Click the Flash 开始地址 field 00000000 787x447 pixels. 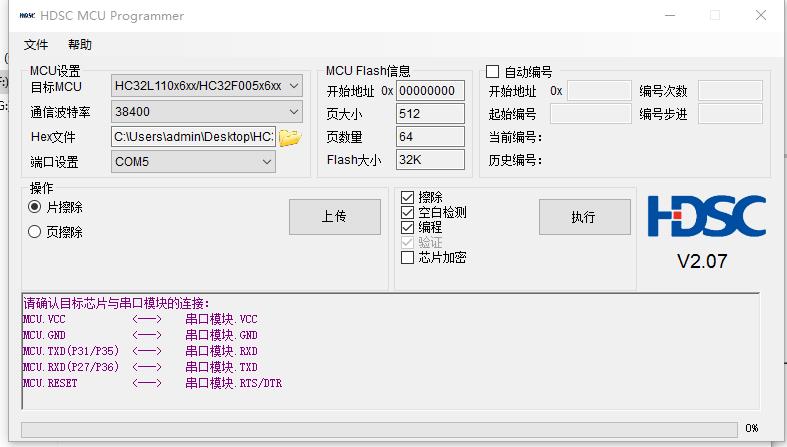pos(431,91)
